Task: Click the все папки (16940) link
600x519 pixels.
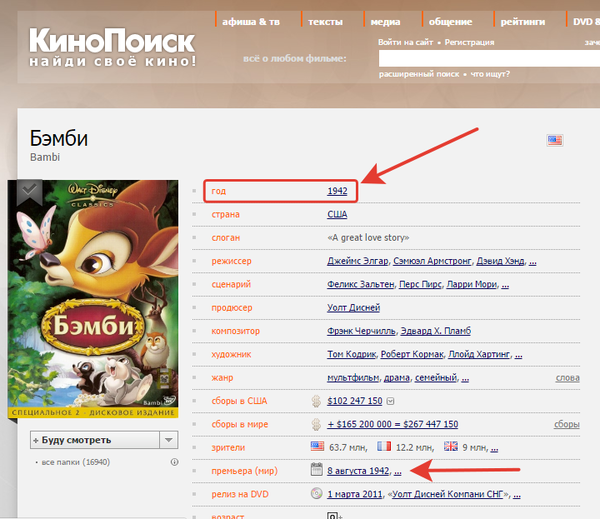Action: [x=75, y=462]
